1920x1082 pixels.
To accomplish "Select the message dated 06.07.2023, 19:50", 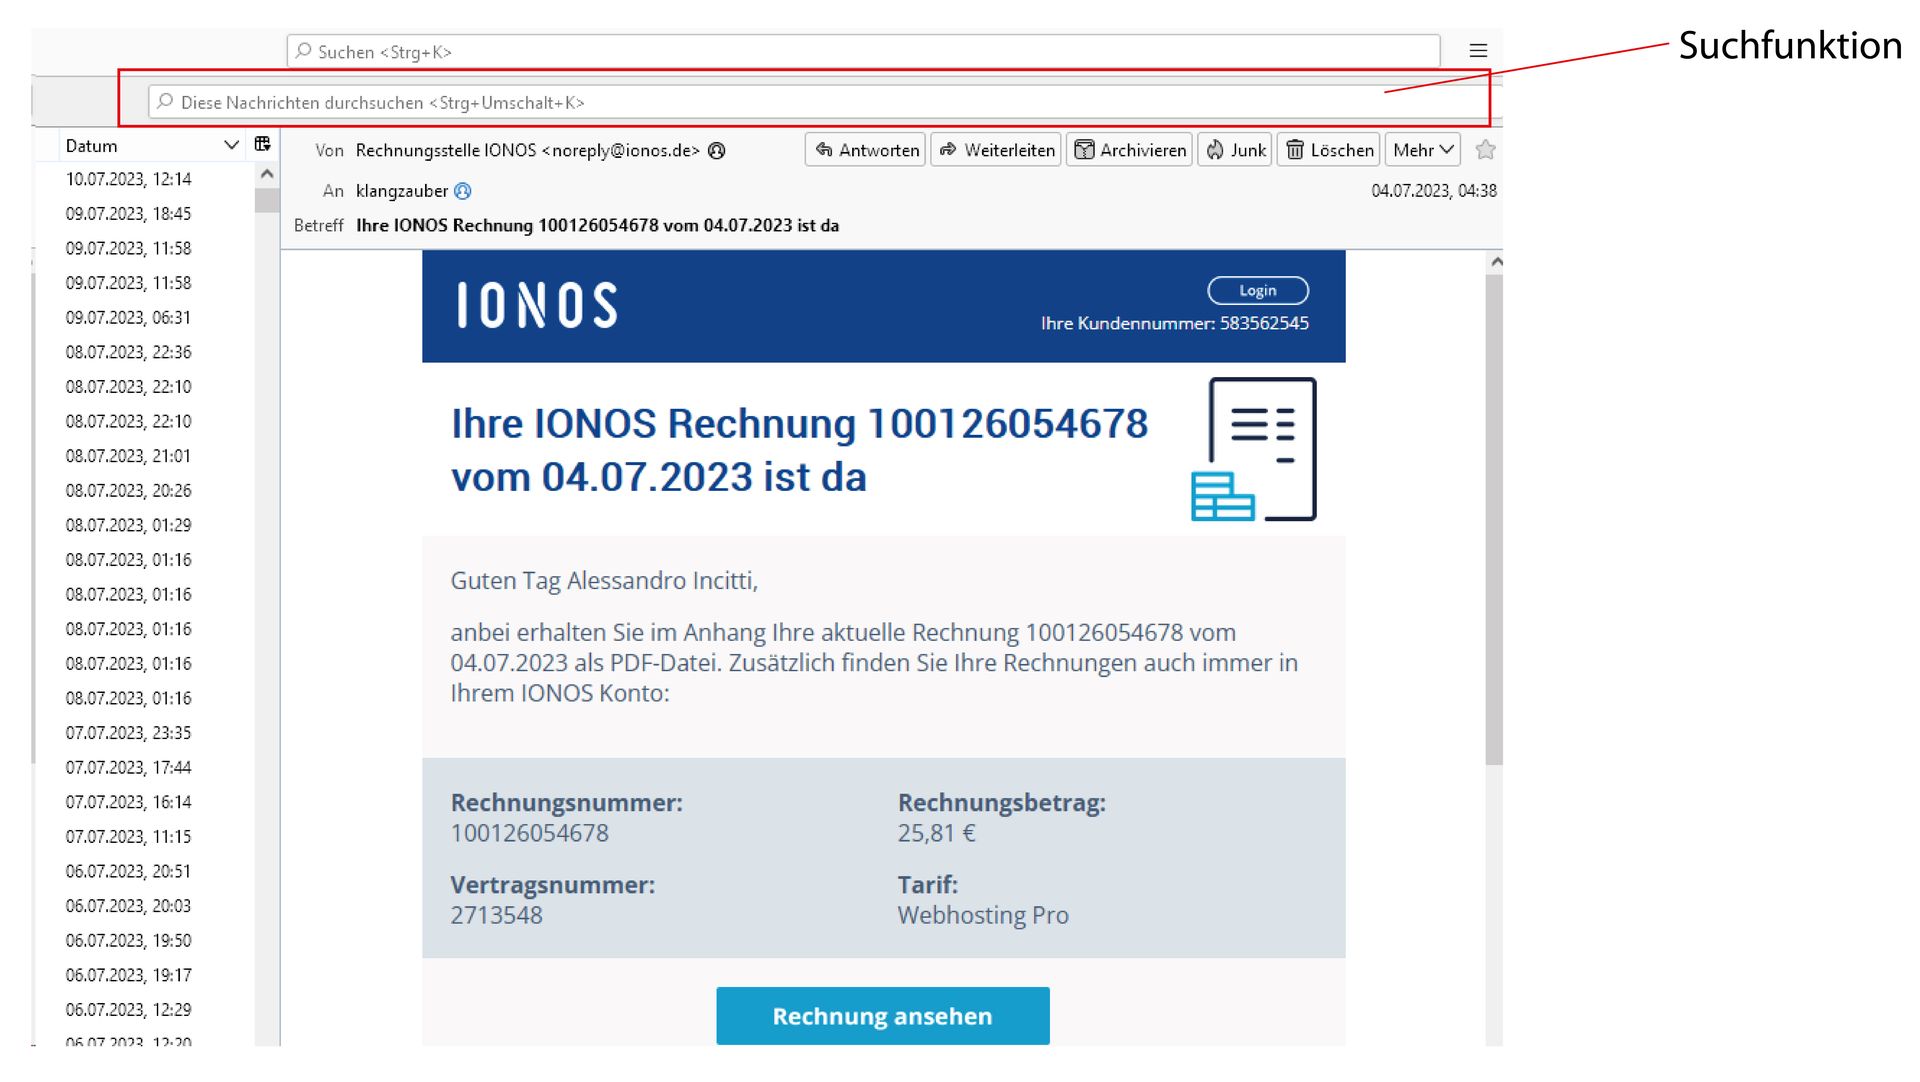I will click(x=129, y=941).
